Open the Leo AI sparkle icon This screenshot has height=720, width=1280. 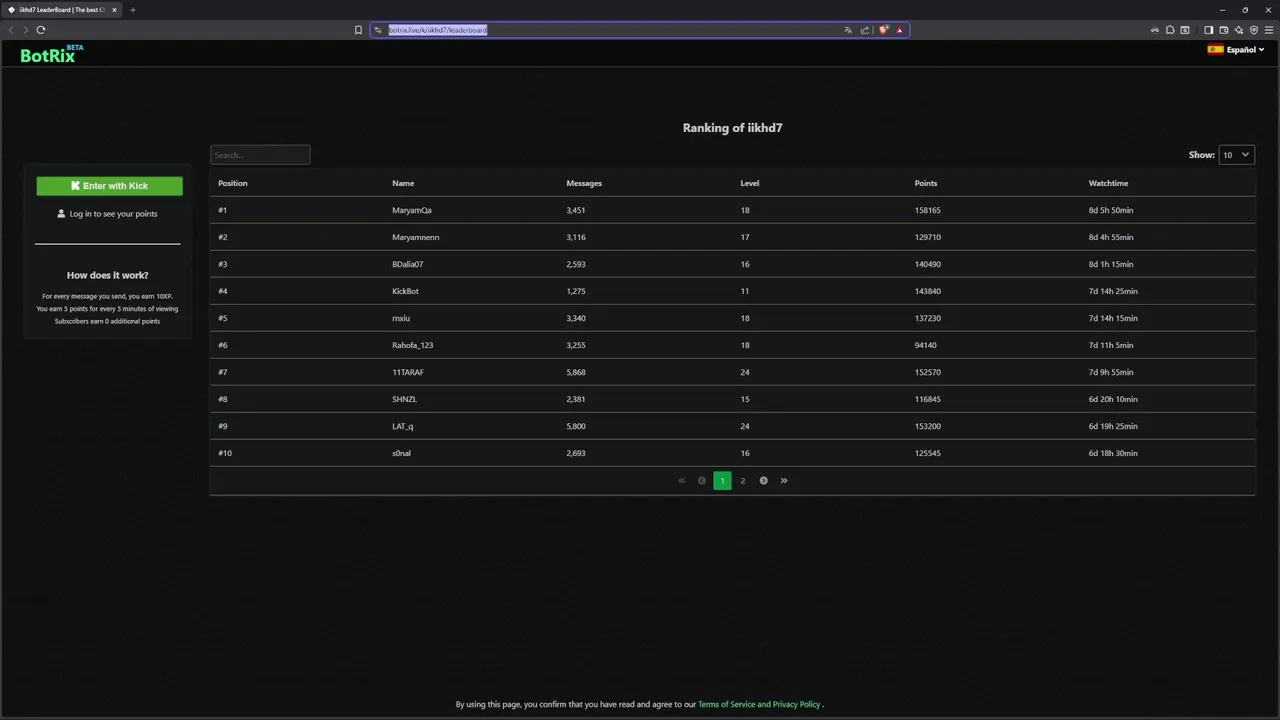click(x=1239, y=30)
